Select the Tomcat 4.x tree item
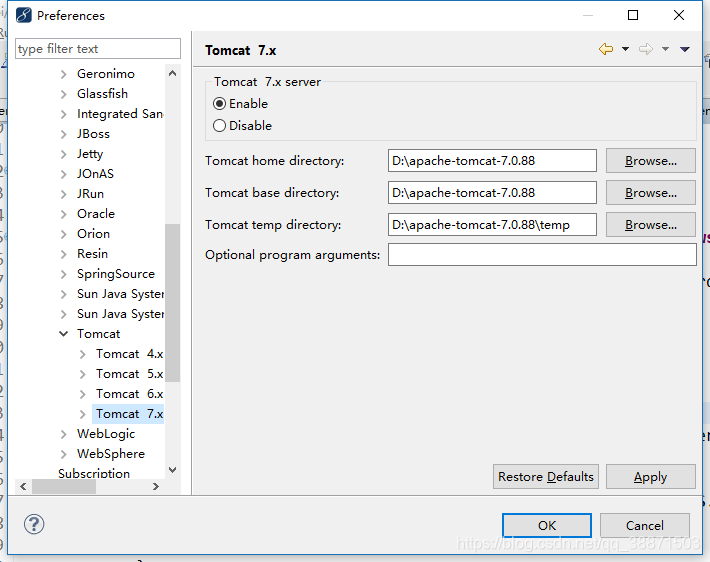 click(x=130, y=354)
